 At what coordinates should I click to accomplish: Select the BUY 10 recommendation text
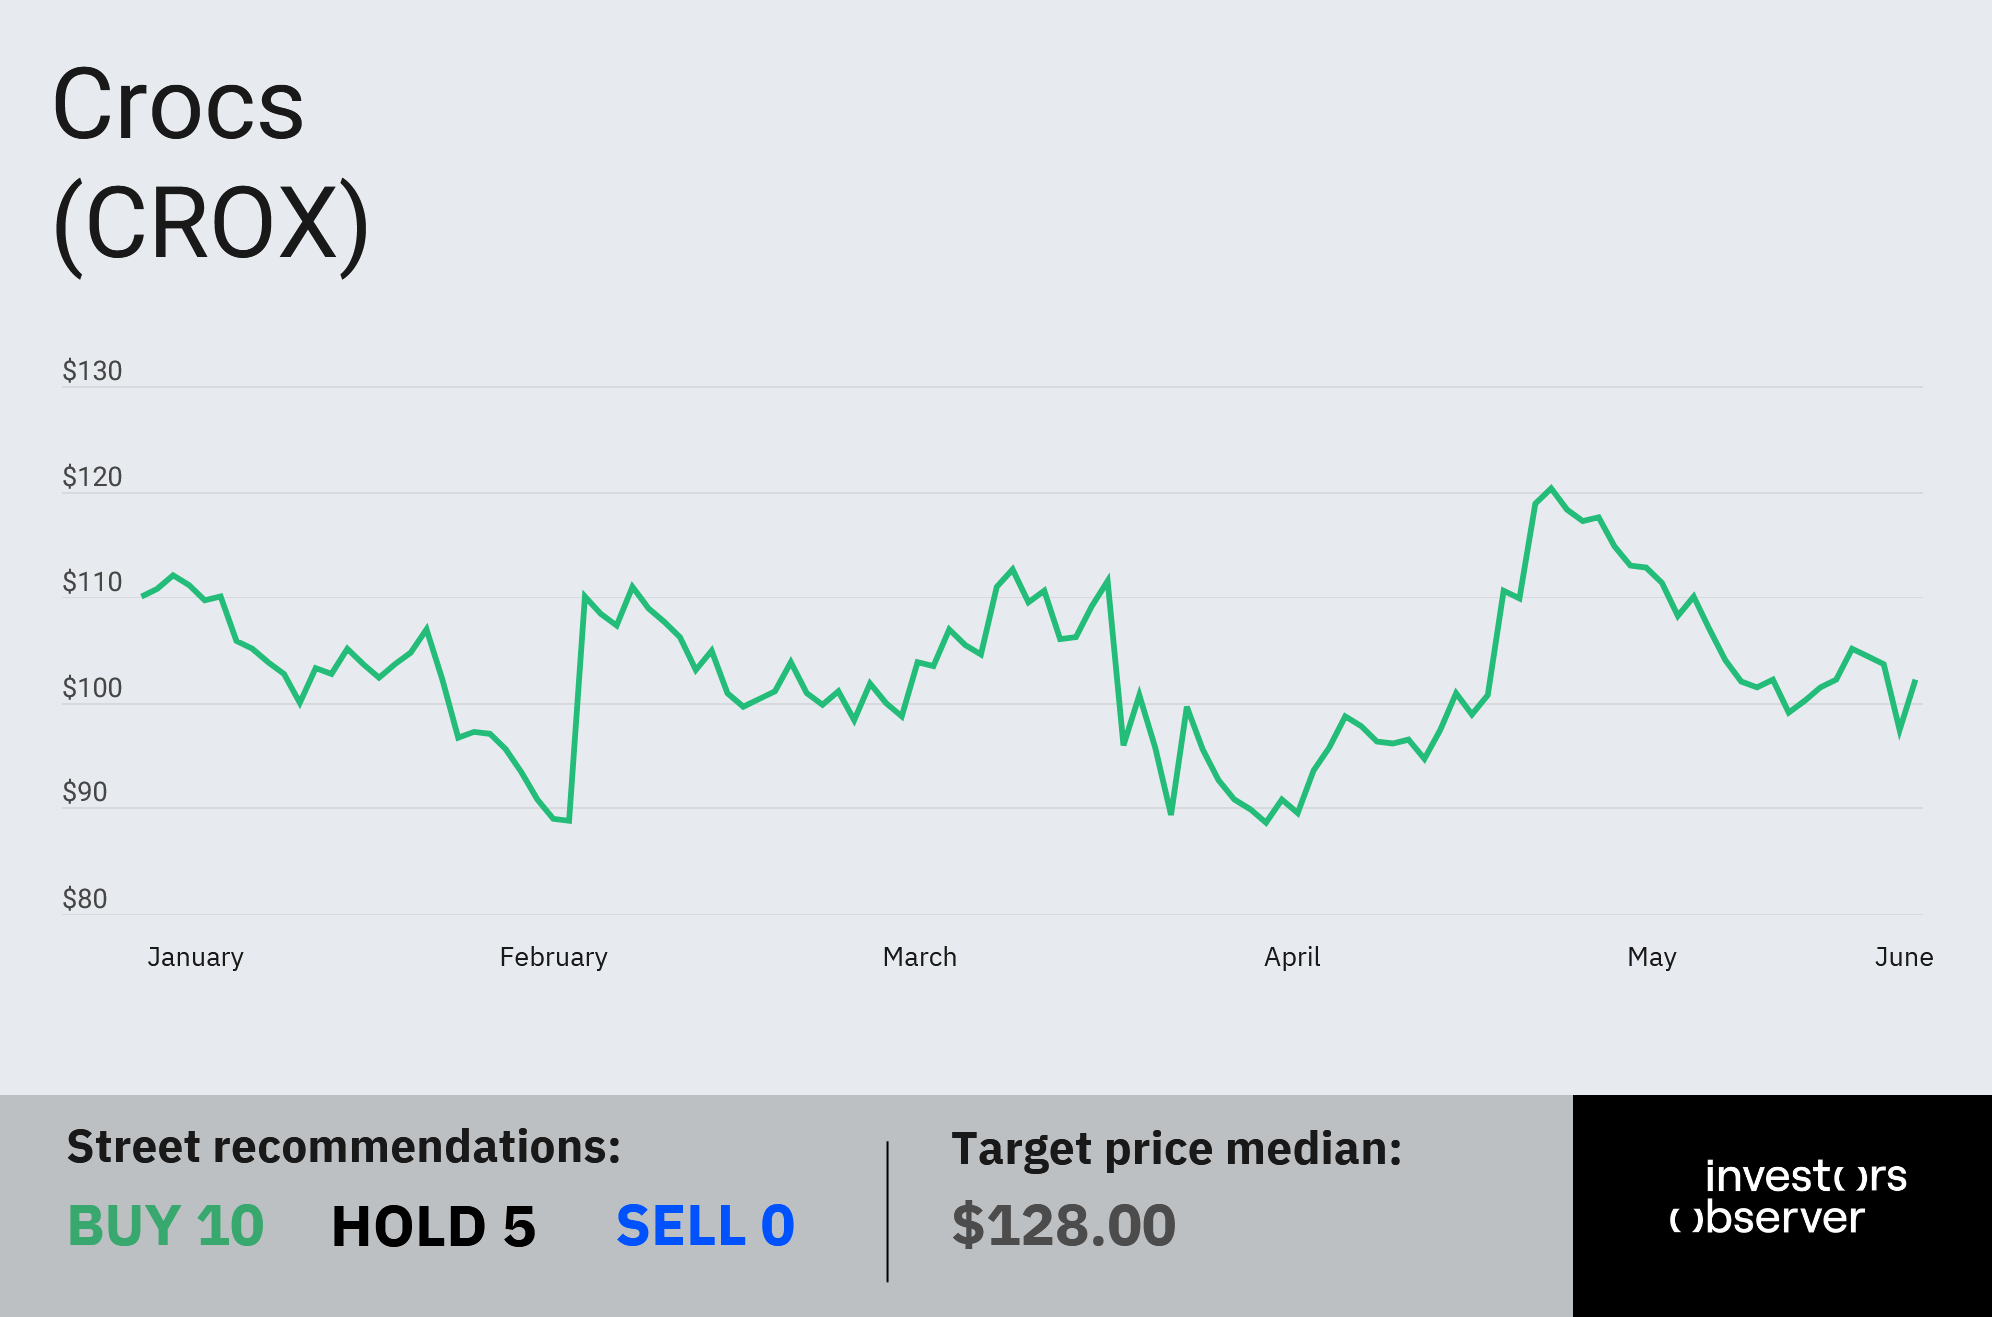(165, 1225)
